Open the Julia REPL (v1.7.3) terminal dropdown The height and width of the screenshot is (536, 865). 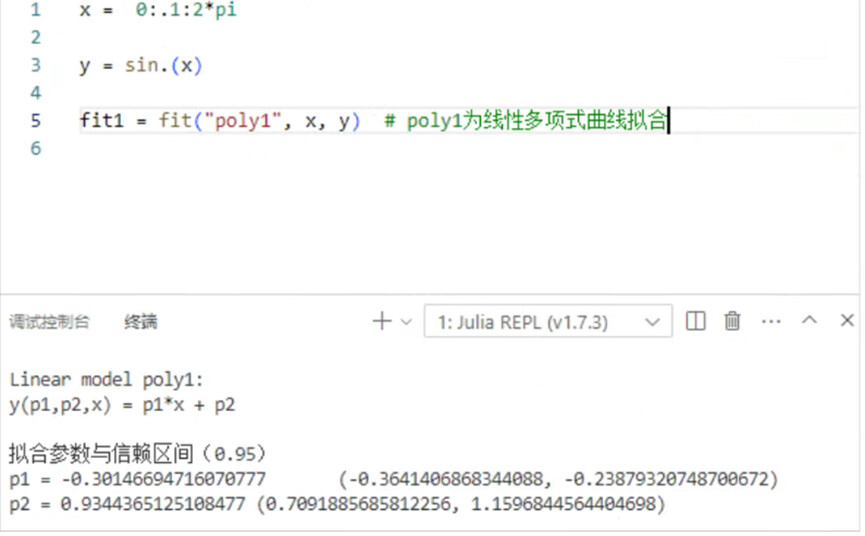(x=548, y=321)
